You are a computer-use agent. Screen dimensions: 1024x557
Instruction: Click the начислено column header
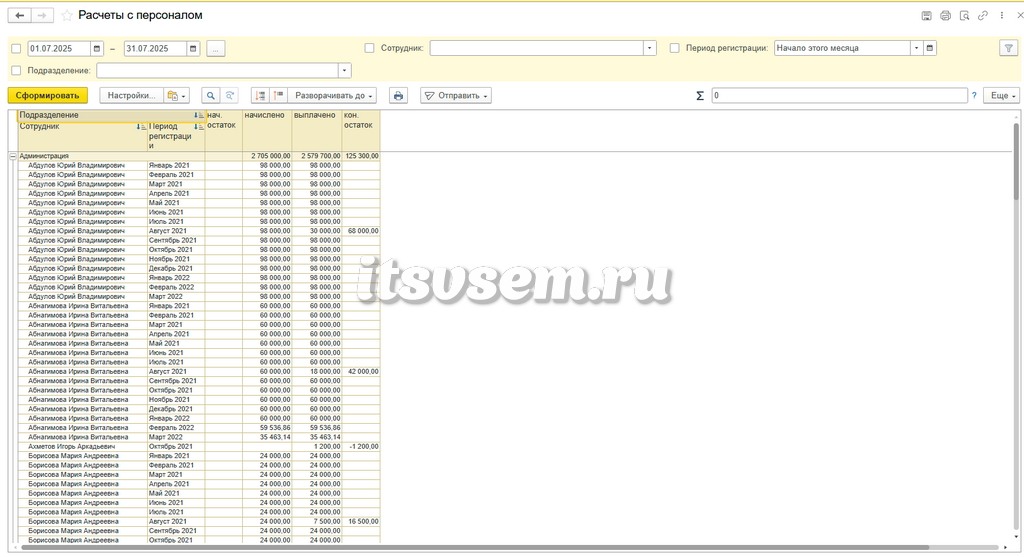(x=267, y=131)
